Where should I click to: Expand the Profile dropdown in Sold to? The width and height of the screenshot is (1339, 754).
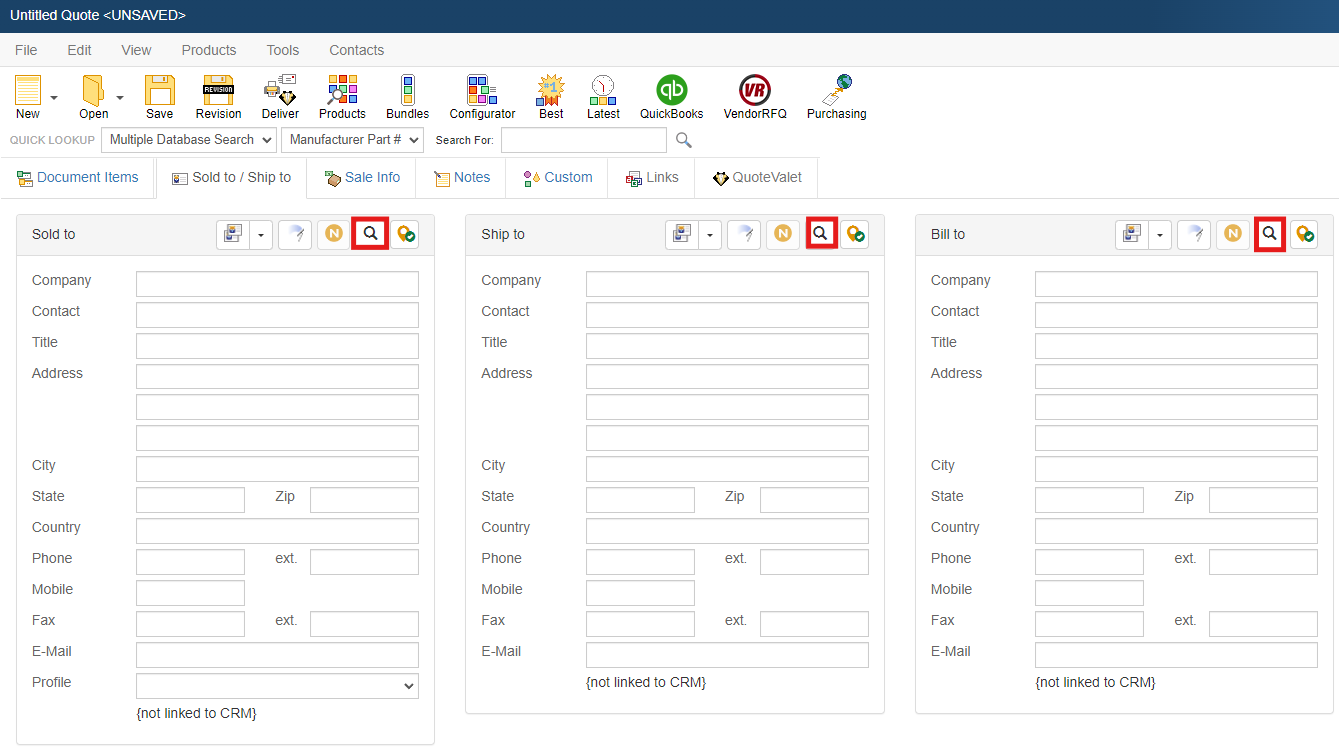[x=277, y=686]
